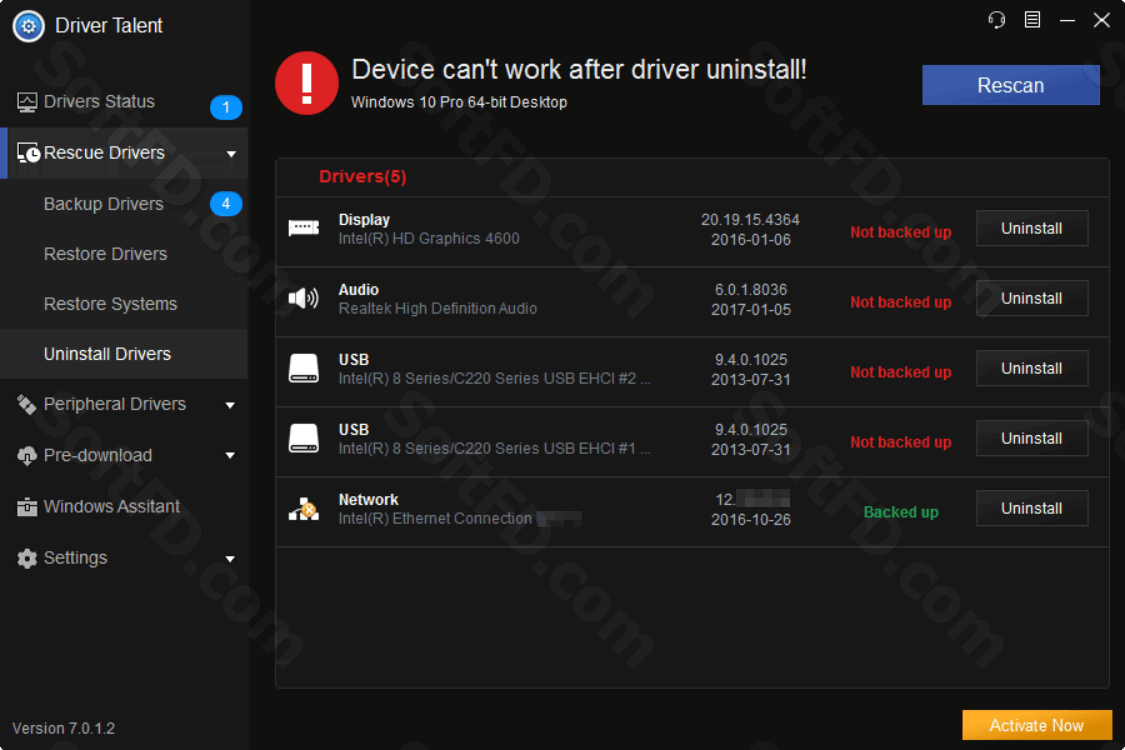Click the red exclamation warning icon
The height and width of the screenshot is (750, 1125).
point(307,83)
